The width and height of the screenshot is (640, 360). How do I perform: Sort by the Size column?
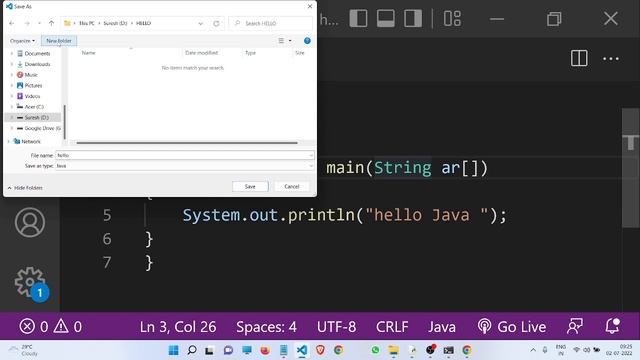point(300,53)
